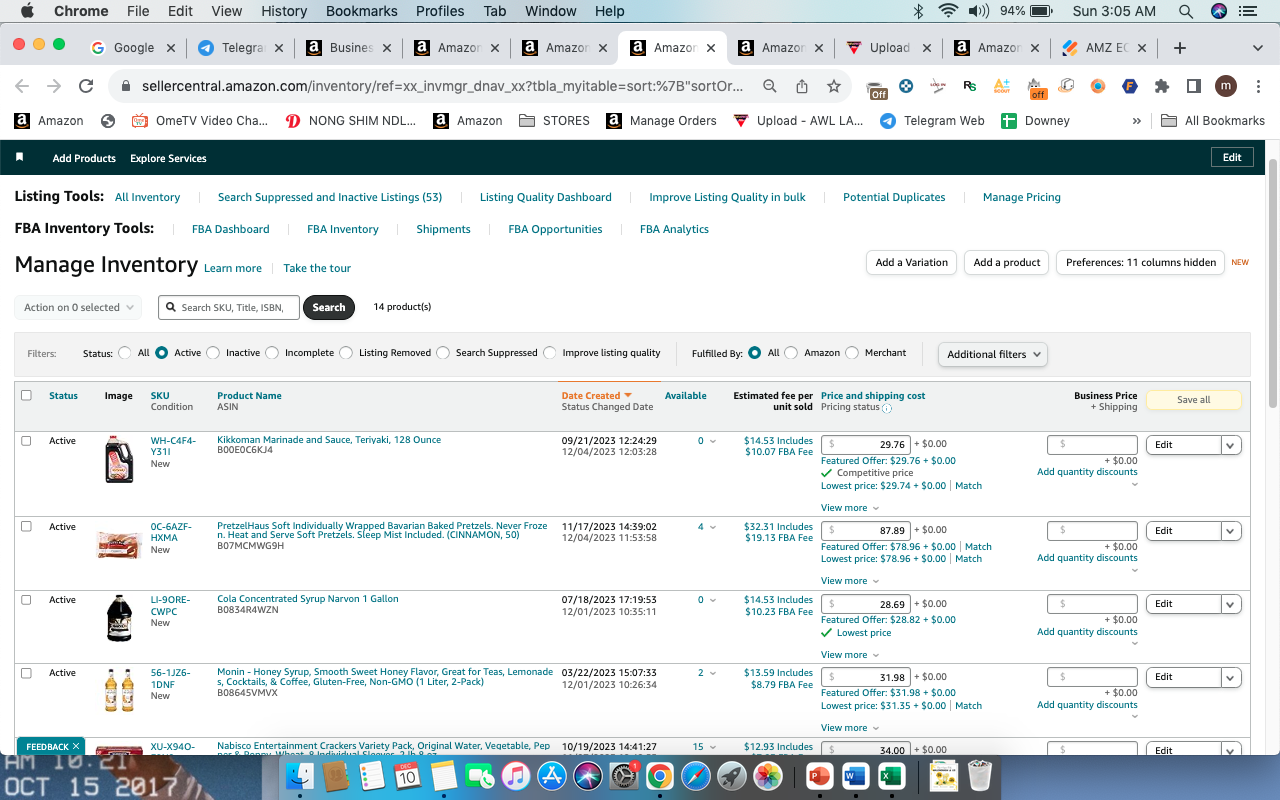1280x800 pixels.
Task: Switch to the 'Upload' browser tab
Action: coord(889,48)
